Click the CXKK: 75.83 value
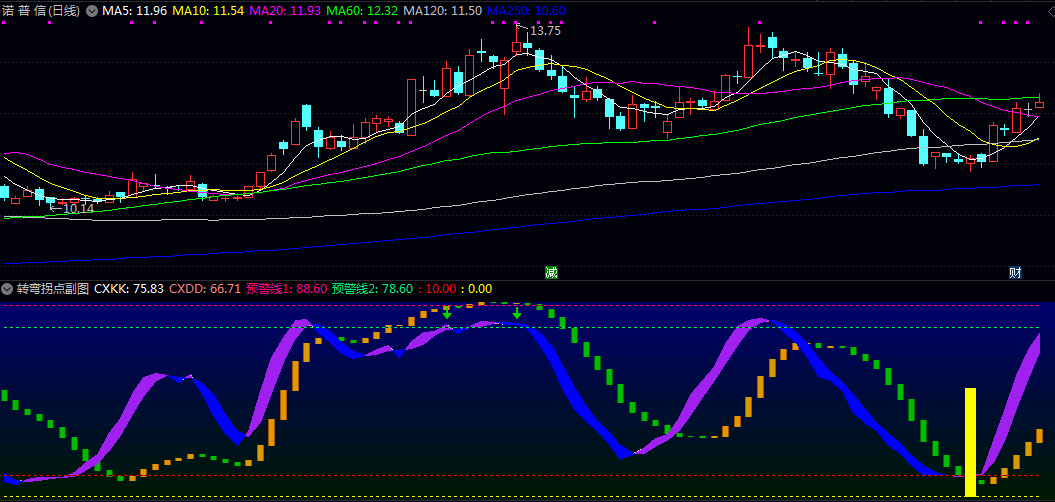This screenshot has width=1055, height=502. coord(129,289)
